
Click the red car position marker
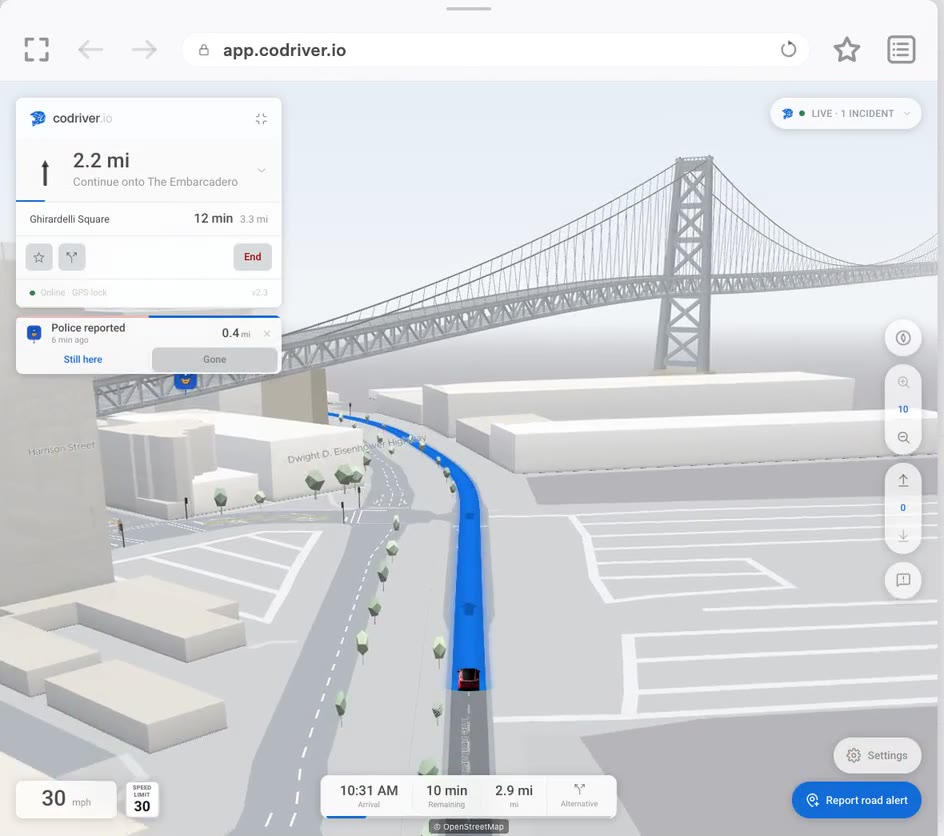tap(468, 679)
